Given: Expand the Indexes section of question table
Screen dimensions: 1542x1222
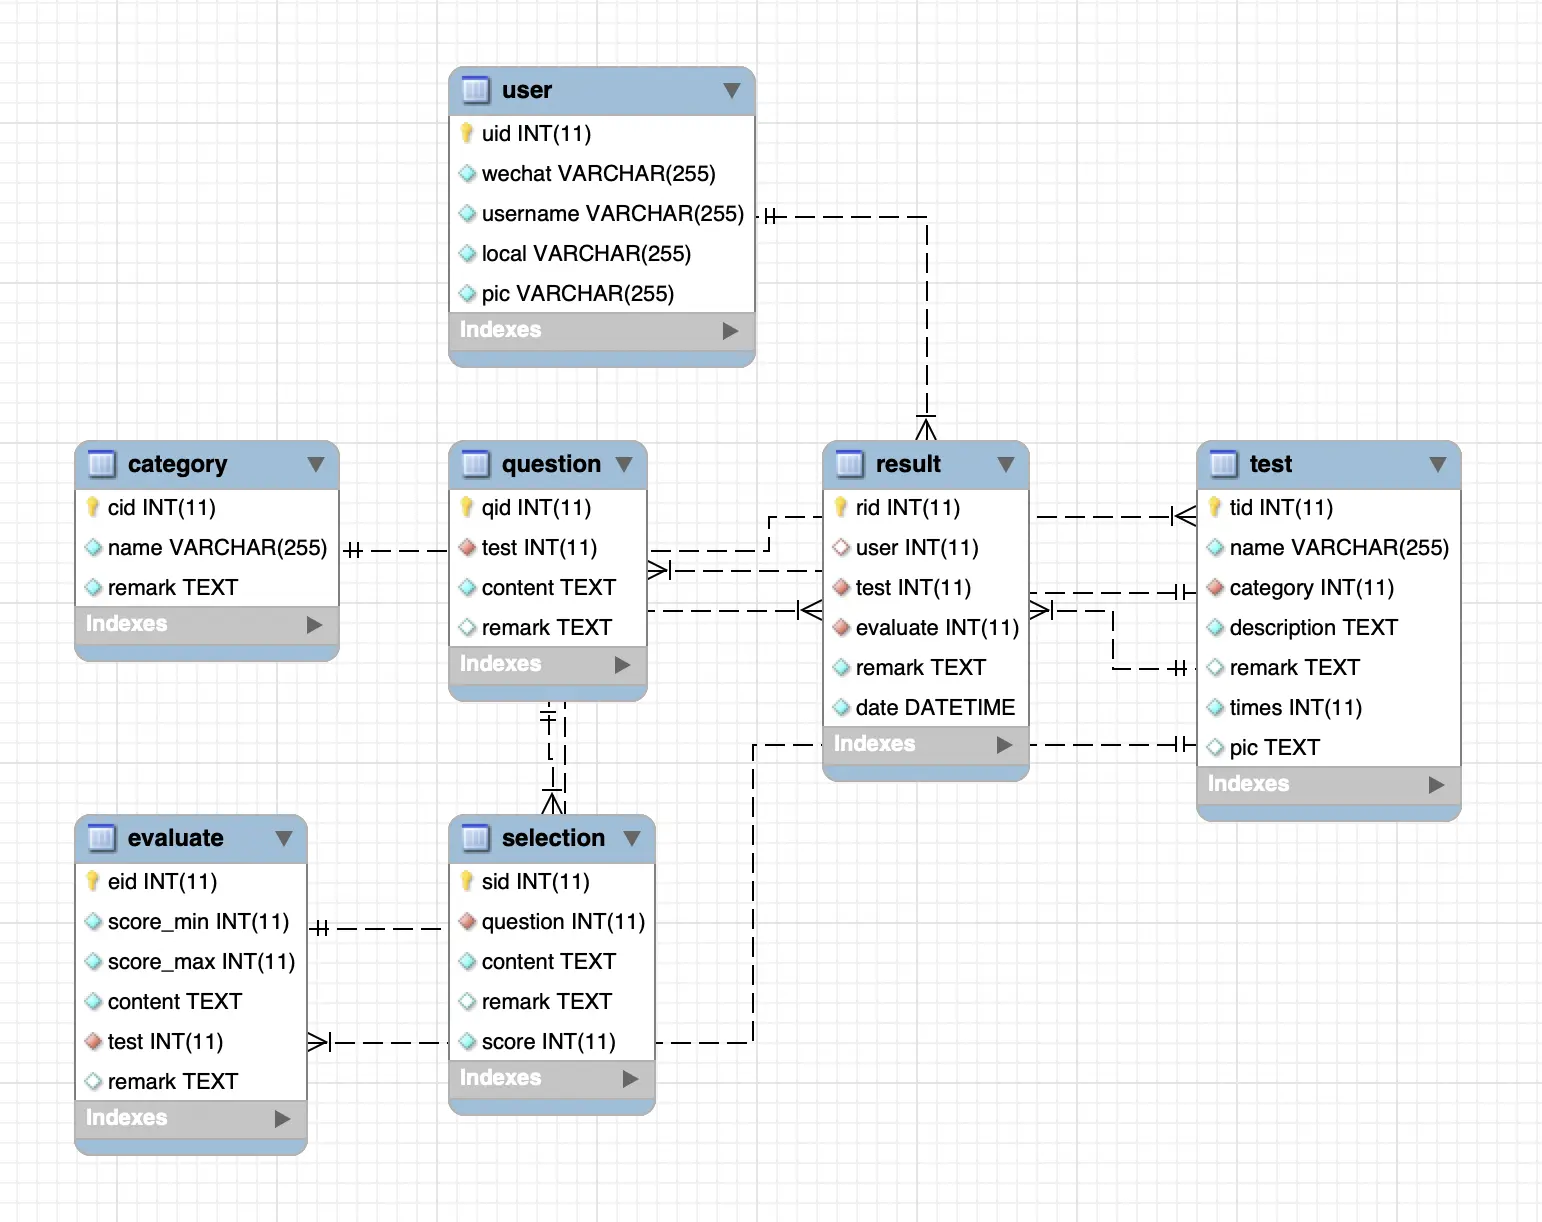Looking at the screenshot, I should click(x=622, y=664).
